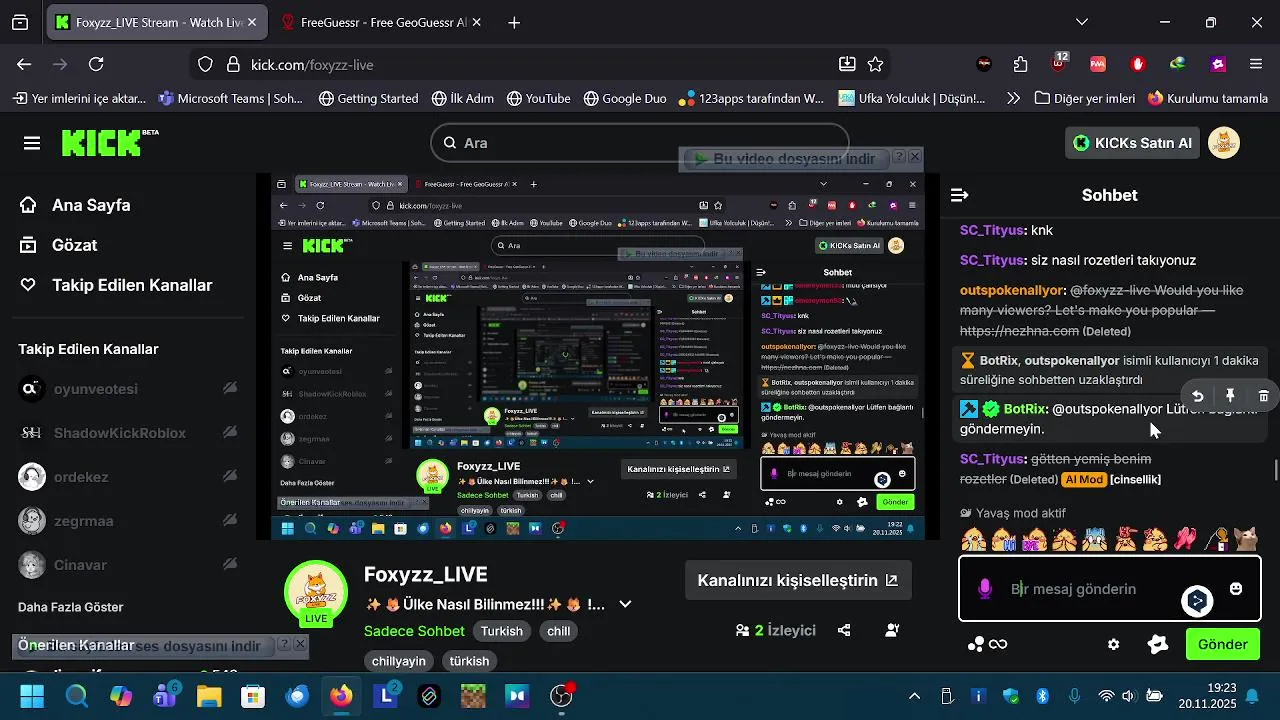
Task: Undo the moderation action on message
Action: click(1197, 396)
